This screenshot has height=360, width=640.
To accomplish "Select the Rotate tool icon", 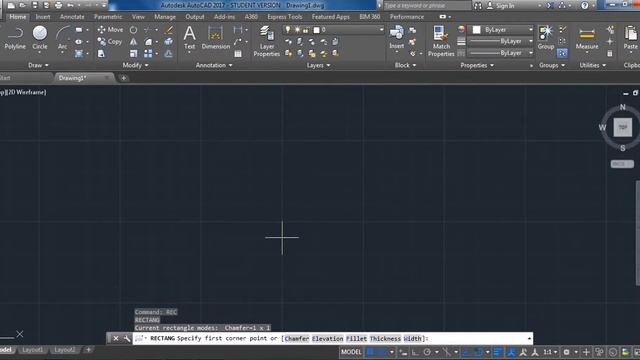I will click(x=133, y=30).
